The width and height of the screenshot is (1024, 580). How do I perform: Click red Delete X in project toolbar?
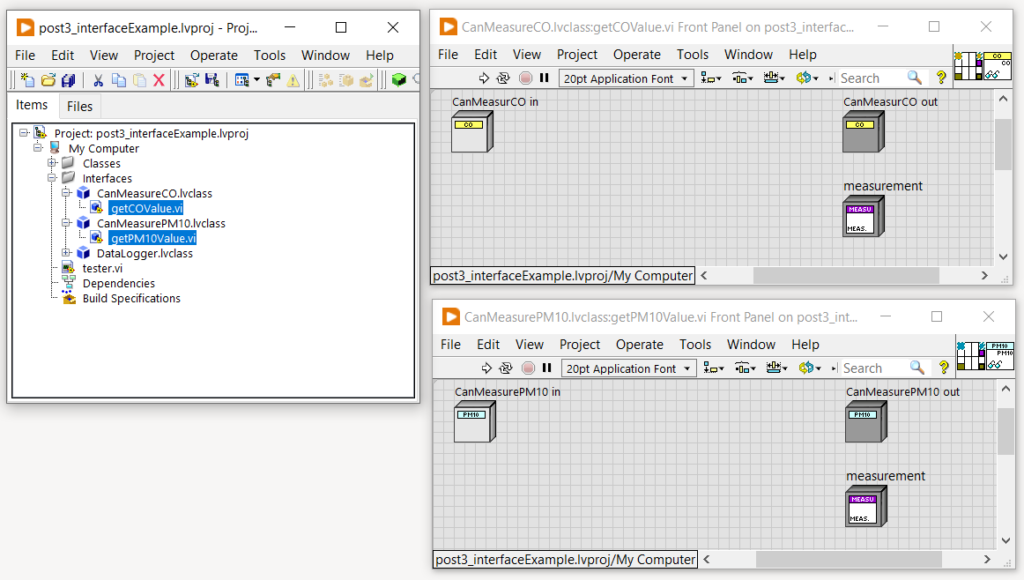158,80
